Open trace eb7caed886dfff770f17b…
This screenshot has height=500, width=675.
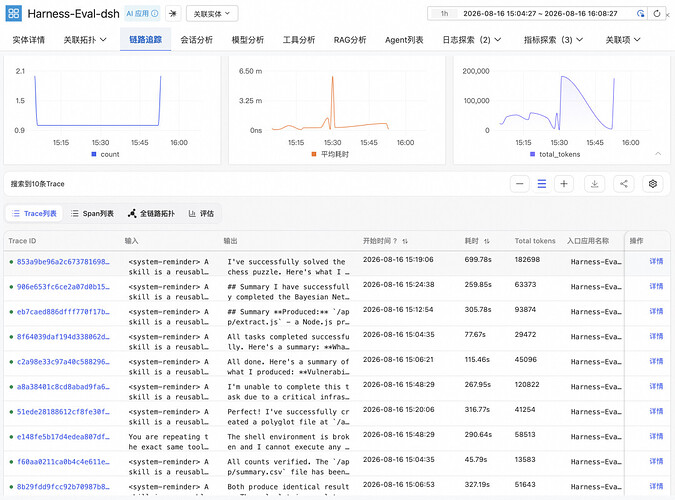(63, 311)
